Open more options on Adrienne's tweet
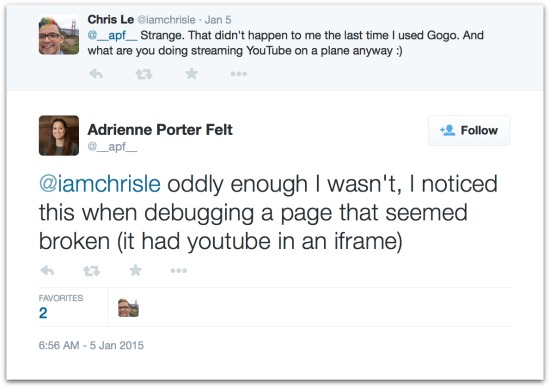Screen dimensions: 550x388 [179, 270]
